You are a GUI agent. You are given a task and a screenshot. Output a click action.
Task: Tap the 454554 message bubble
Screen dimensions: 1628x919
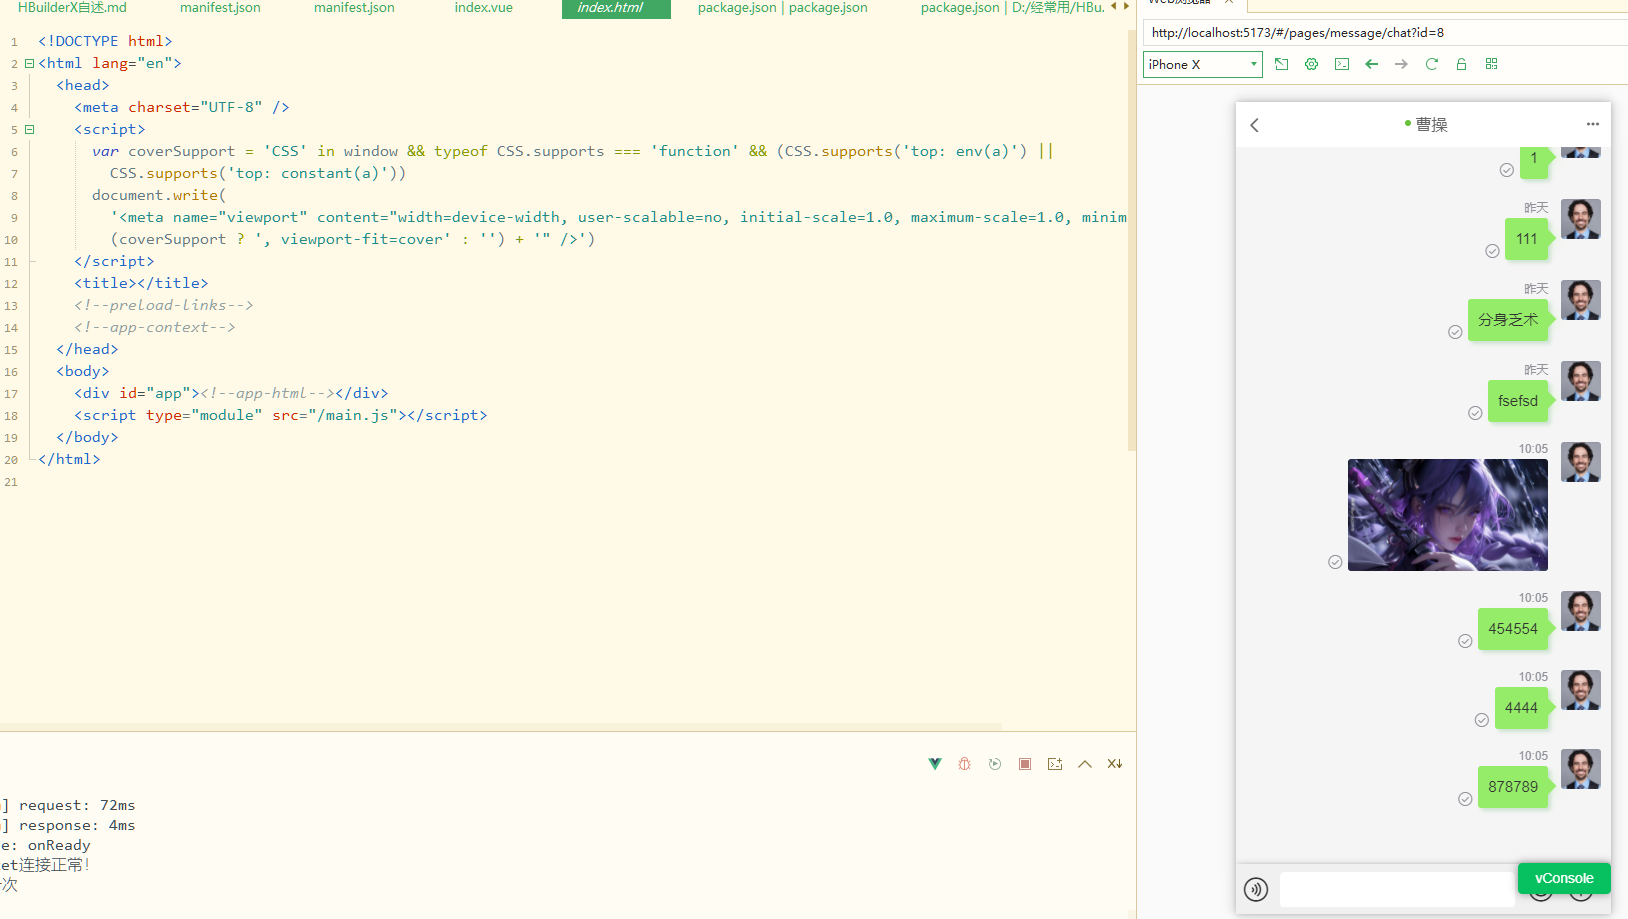click(1513, 629)
